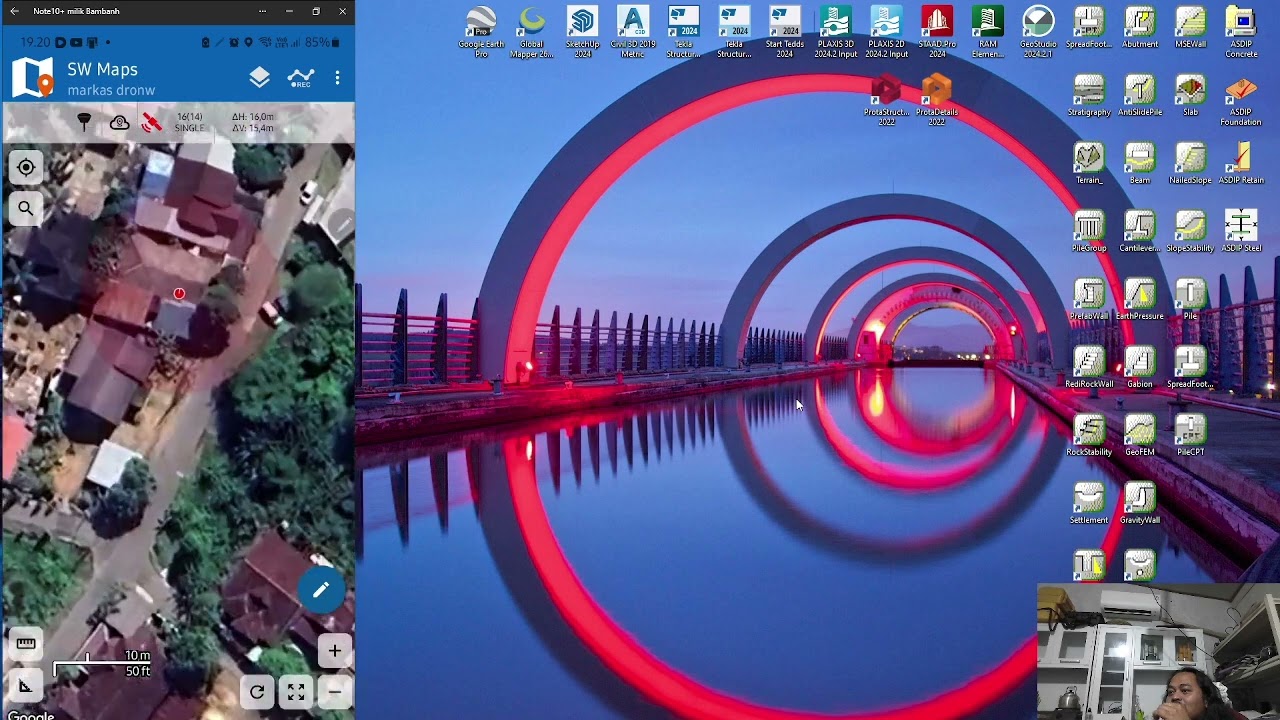Viewport: 1280px width, 720px height.
Task: Select Terrain desktop shortcut
Action: click(1089, 164)
